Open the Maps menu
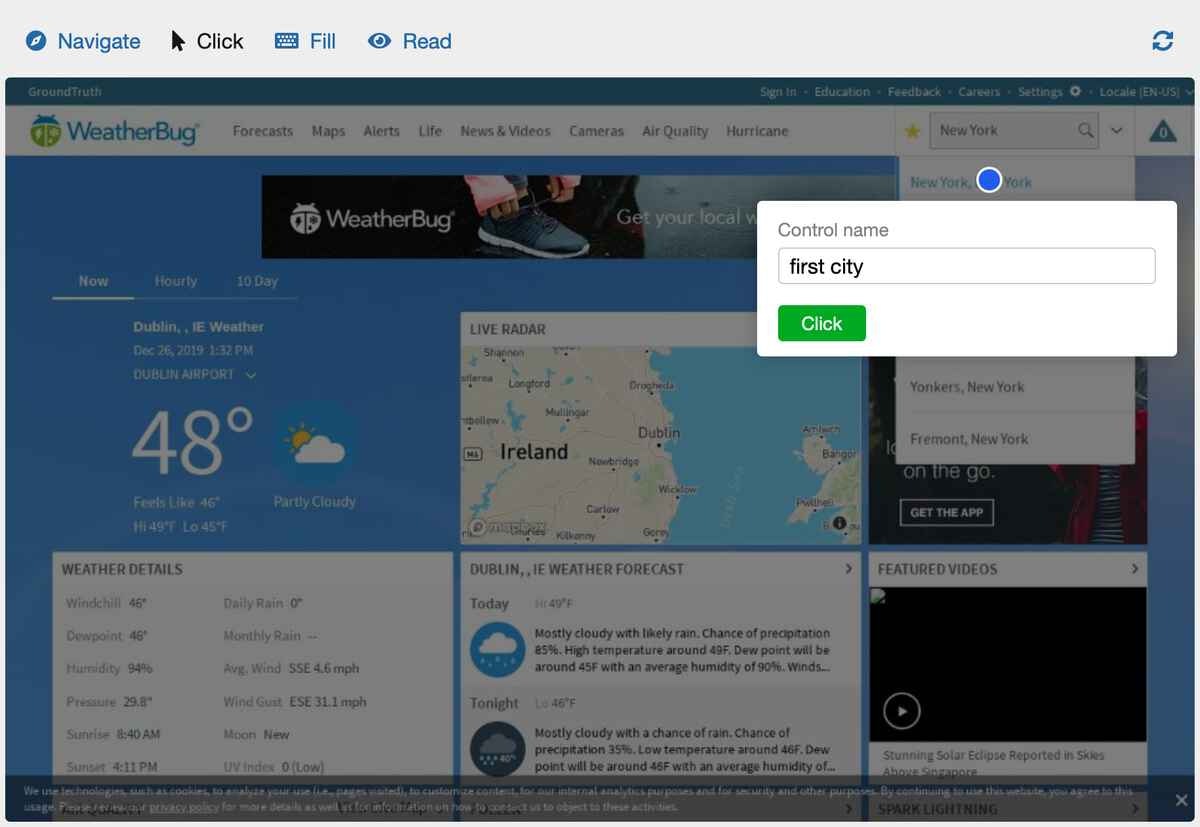This screenshot has width=1200, height=827. (328, 131)
